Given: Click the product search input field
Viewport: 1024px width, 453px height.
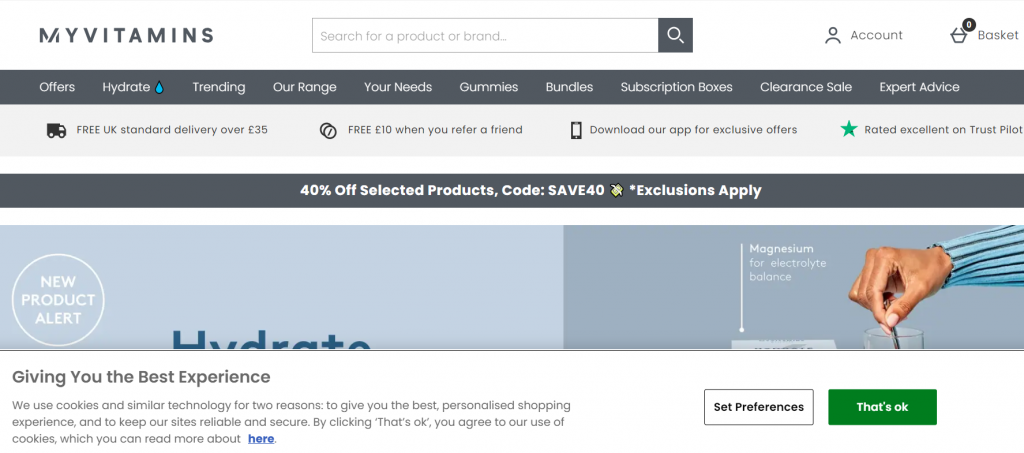Looking at the screenshot, I should tap(485, 35).
